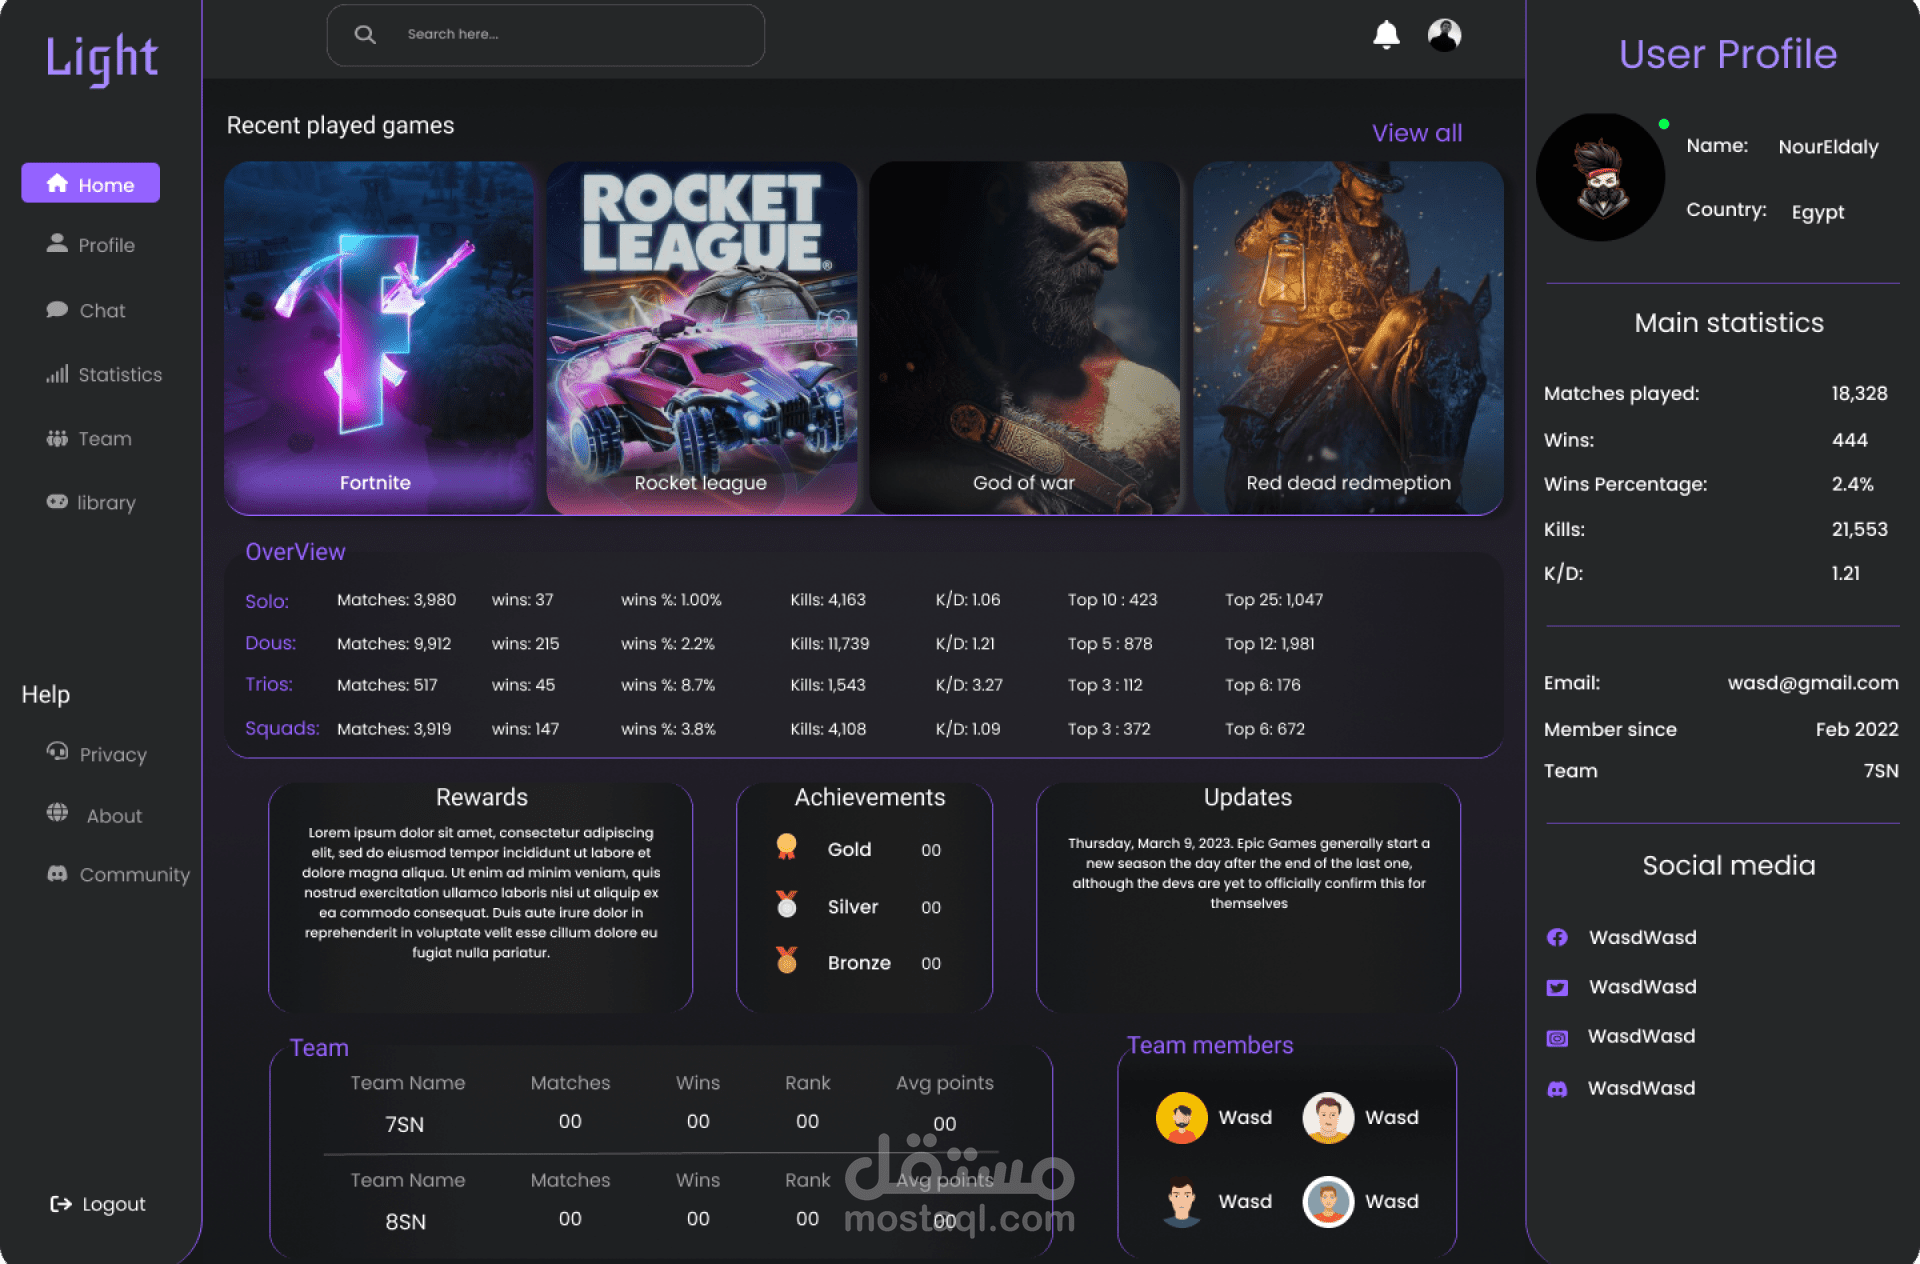Open the library menu item
1920x1264 pixels.
pyautogui.click(x=91, y=502)
